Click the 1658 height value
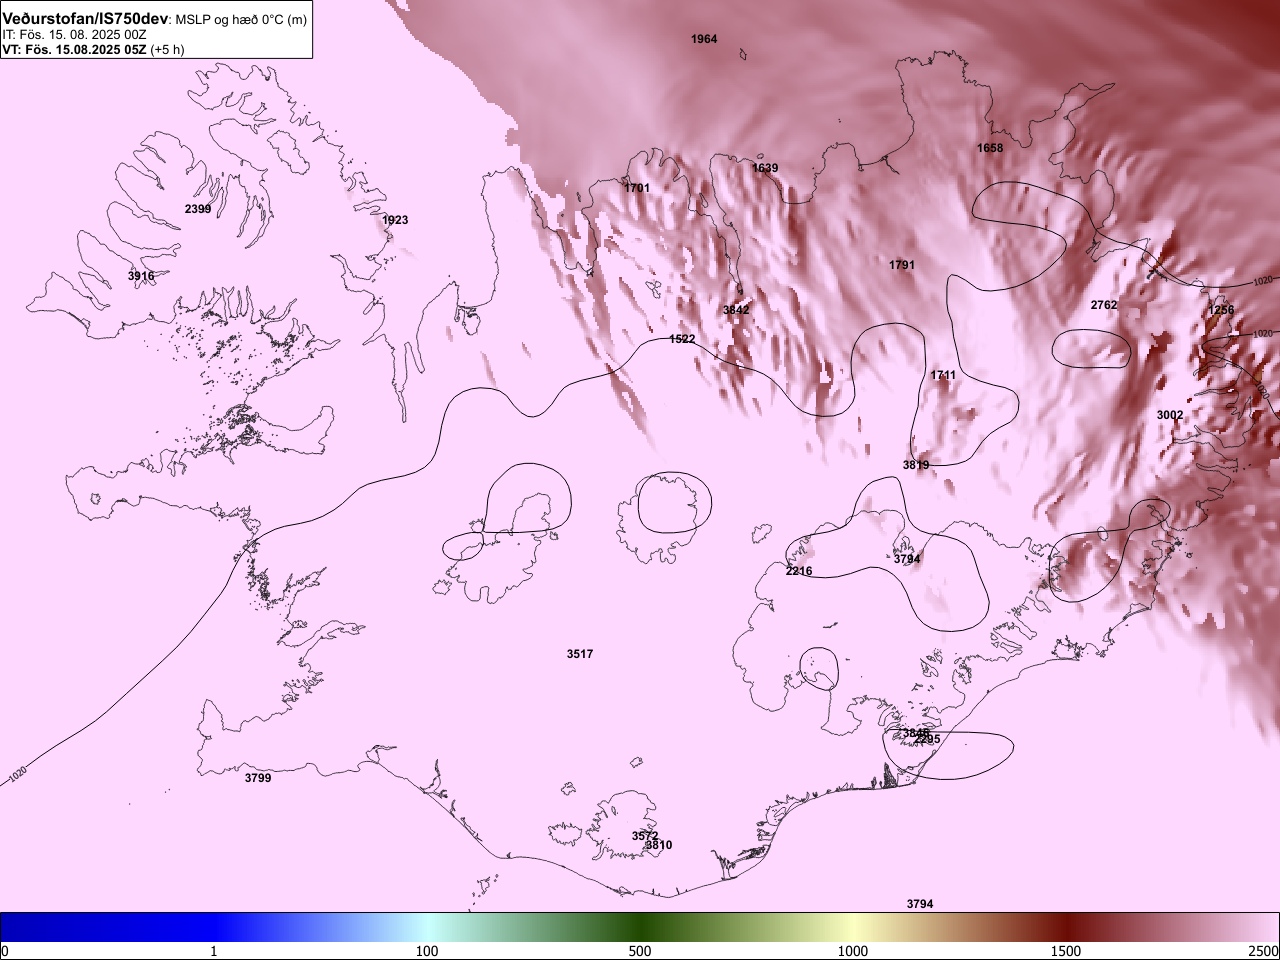This screenshot has width=1280, height=960. [990, 148]
